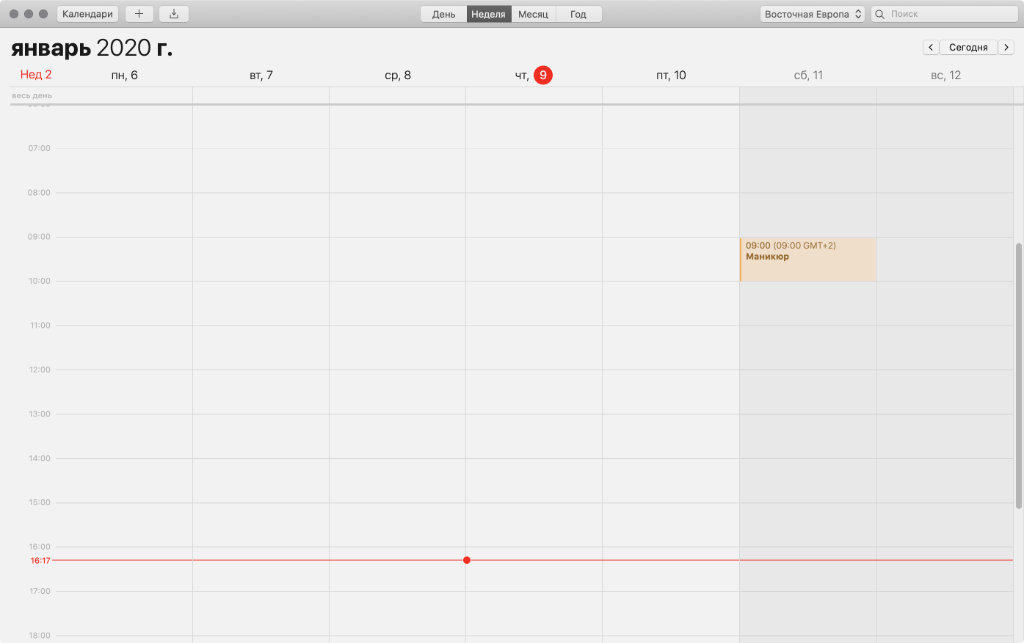Select today's date badge 9 on Thursday
This screenshot has width=1024, height=643.
543,75
